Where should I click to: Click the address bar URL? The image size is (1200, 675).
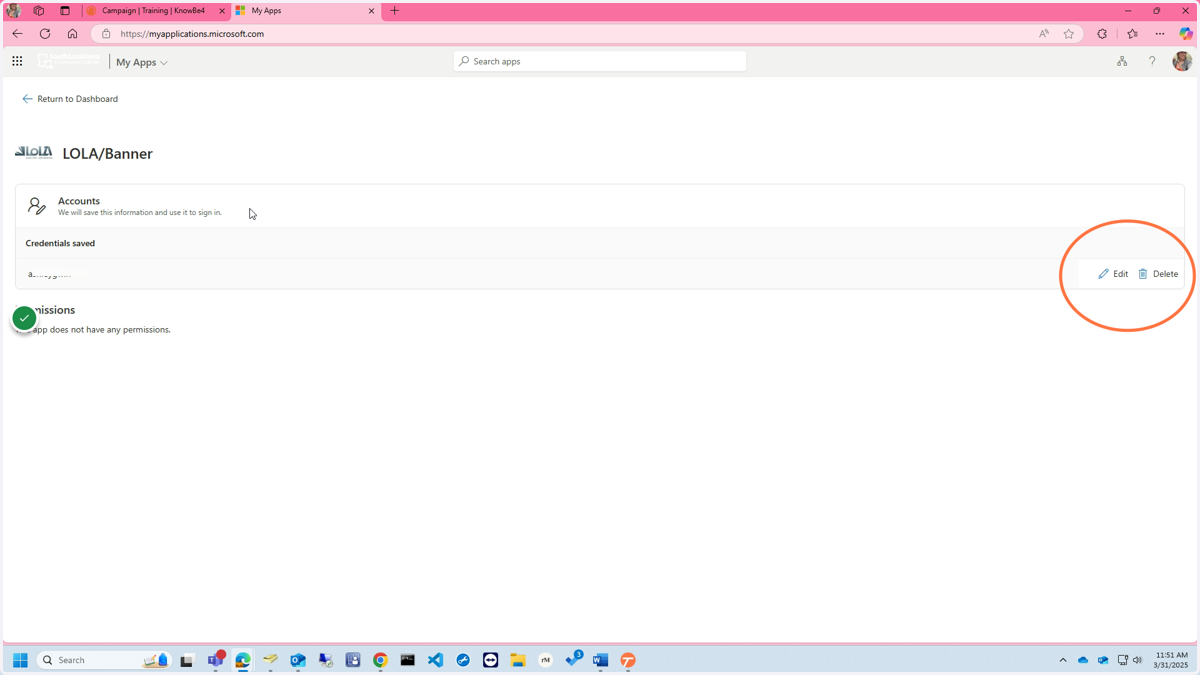pyautogui.click(x=192, y=34)
